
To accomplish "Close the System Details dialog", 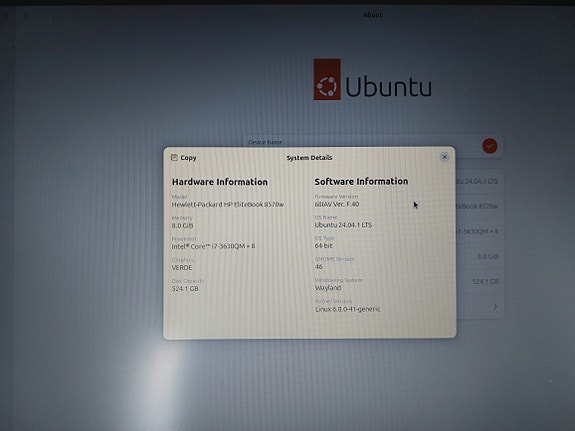I will [444, 157].
